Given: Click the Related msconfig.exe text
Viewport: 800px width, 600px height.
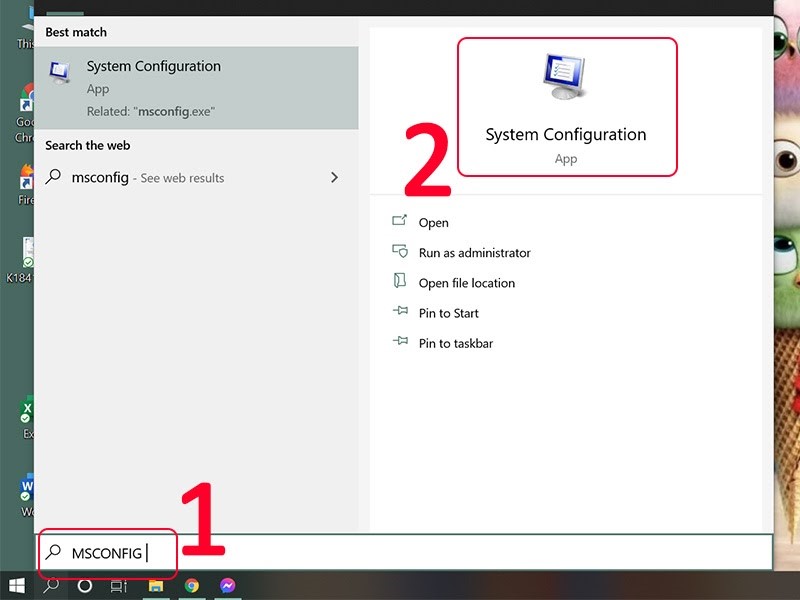Looking at the screenshot, I should [151, 112].
